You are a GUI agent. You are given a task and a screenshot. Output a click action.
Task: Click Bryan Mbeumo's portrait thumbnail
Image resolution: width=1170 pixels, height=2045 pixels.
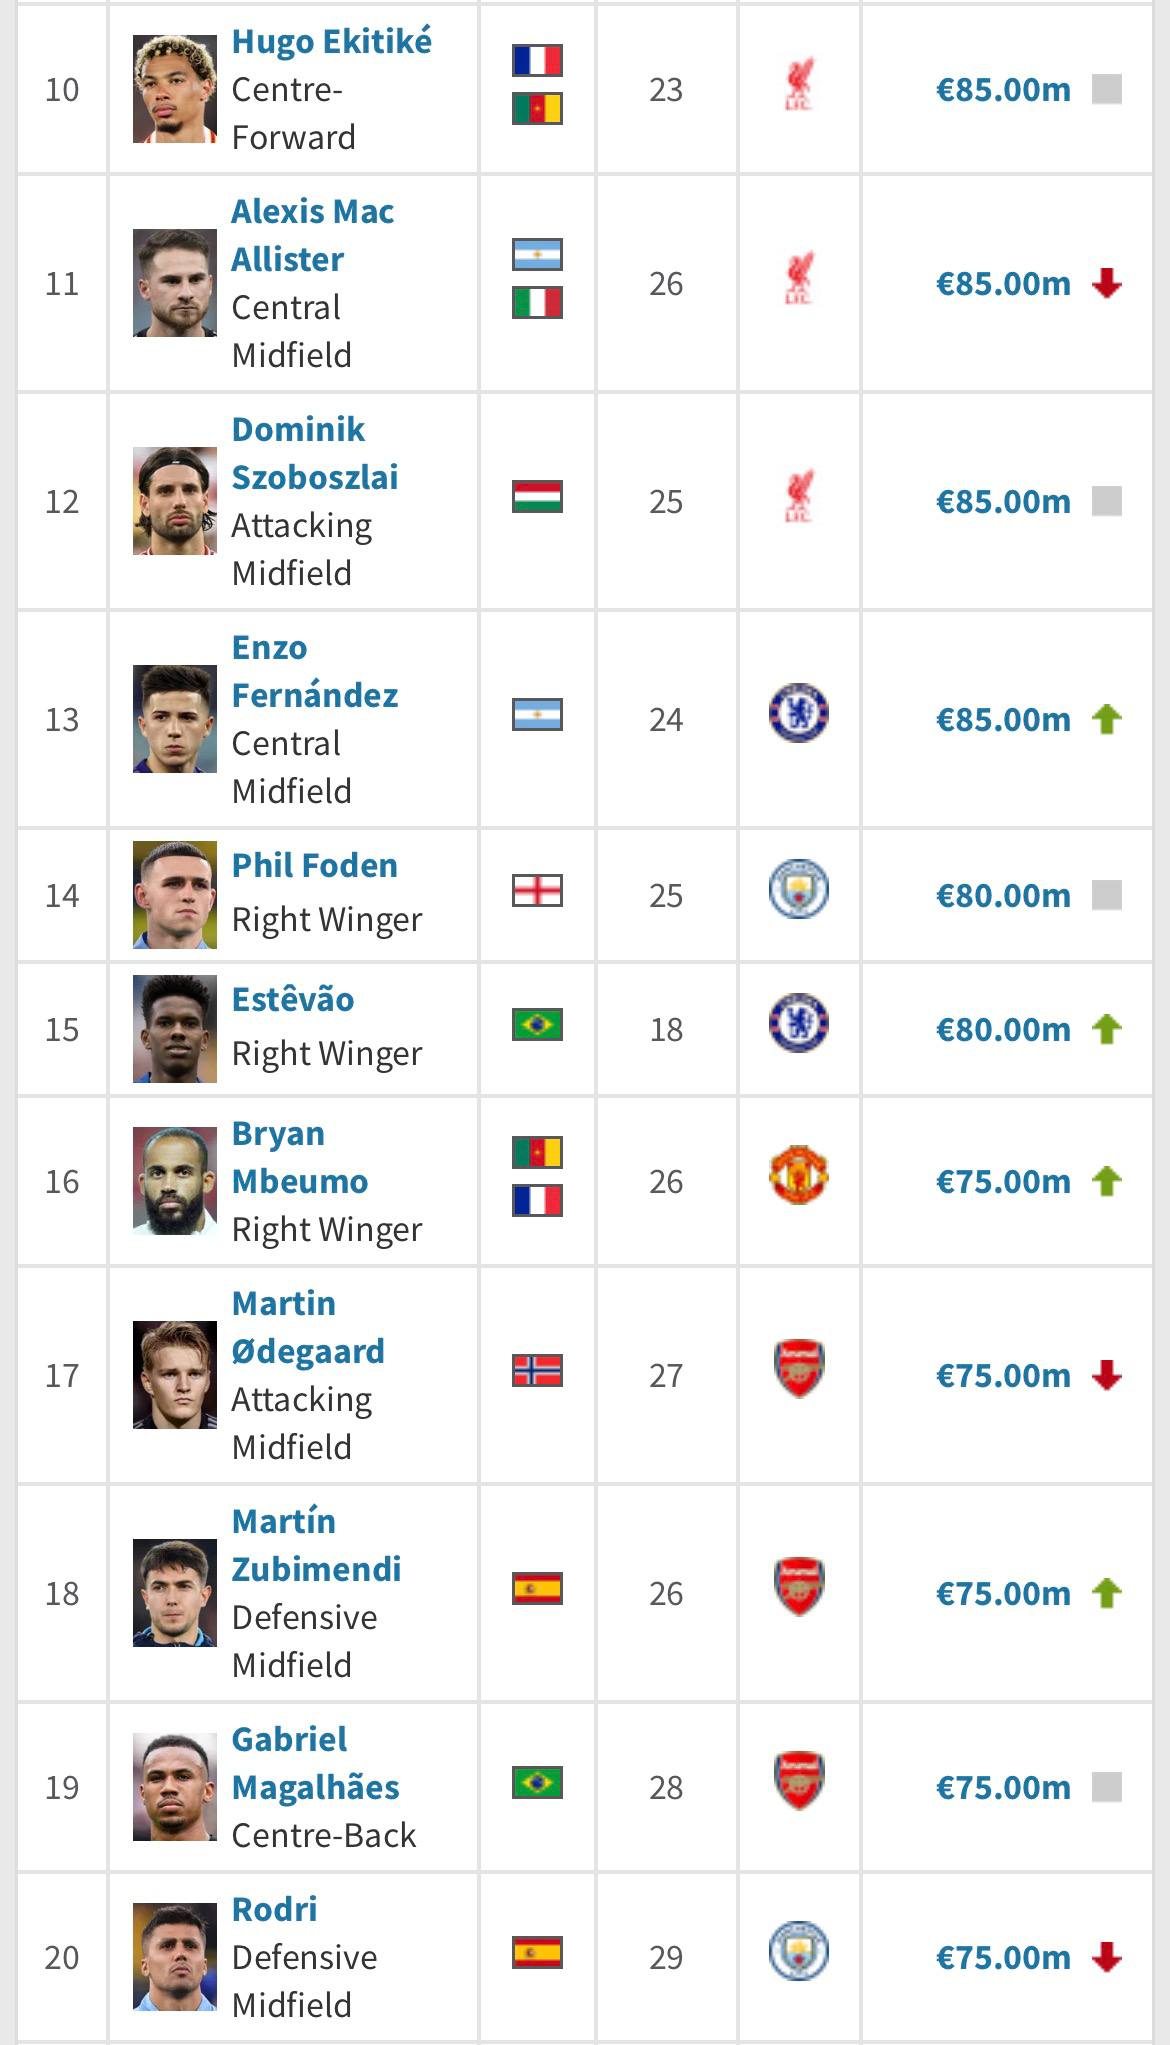175,1181
